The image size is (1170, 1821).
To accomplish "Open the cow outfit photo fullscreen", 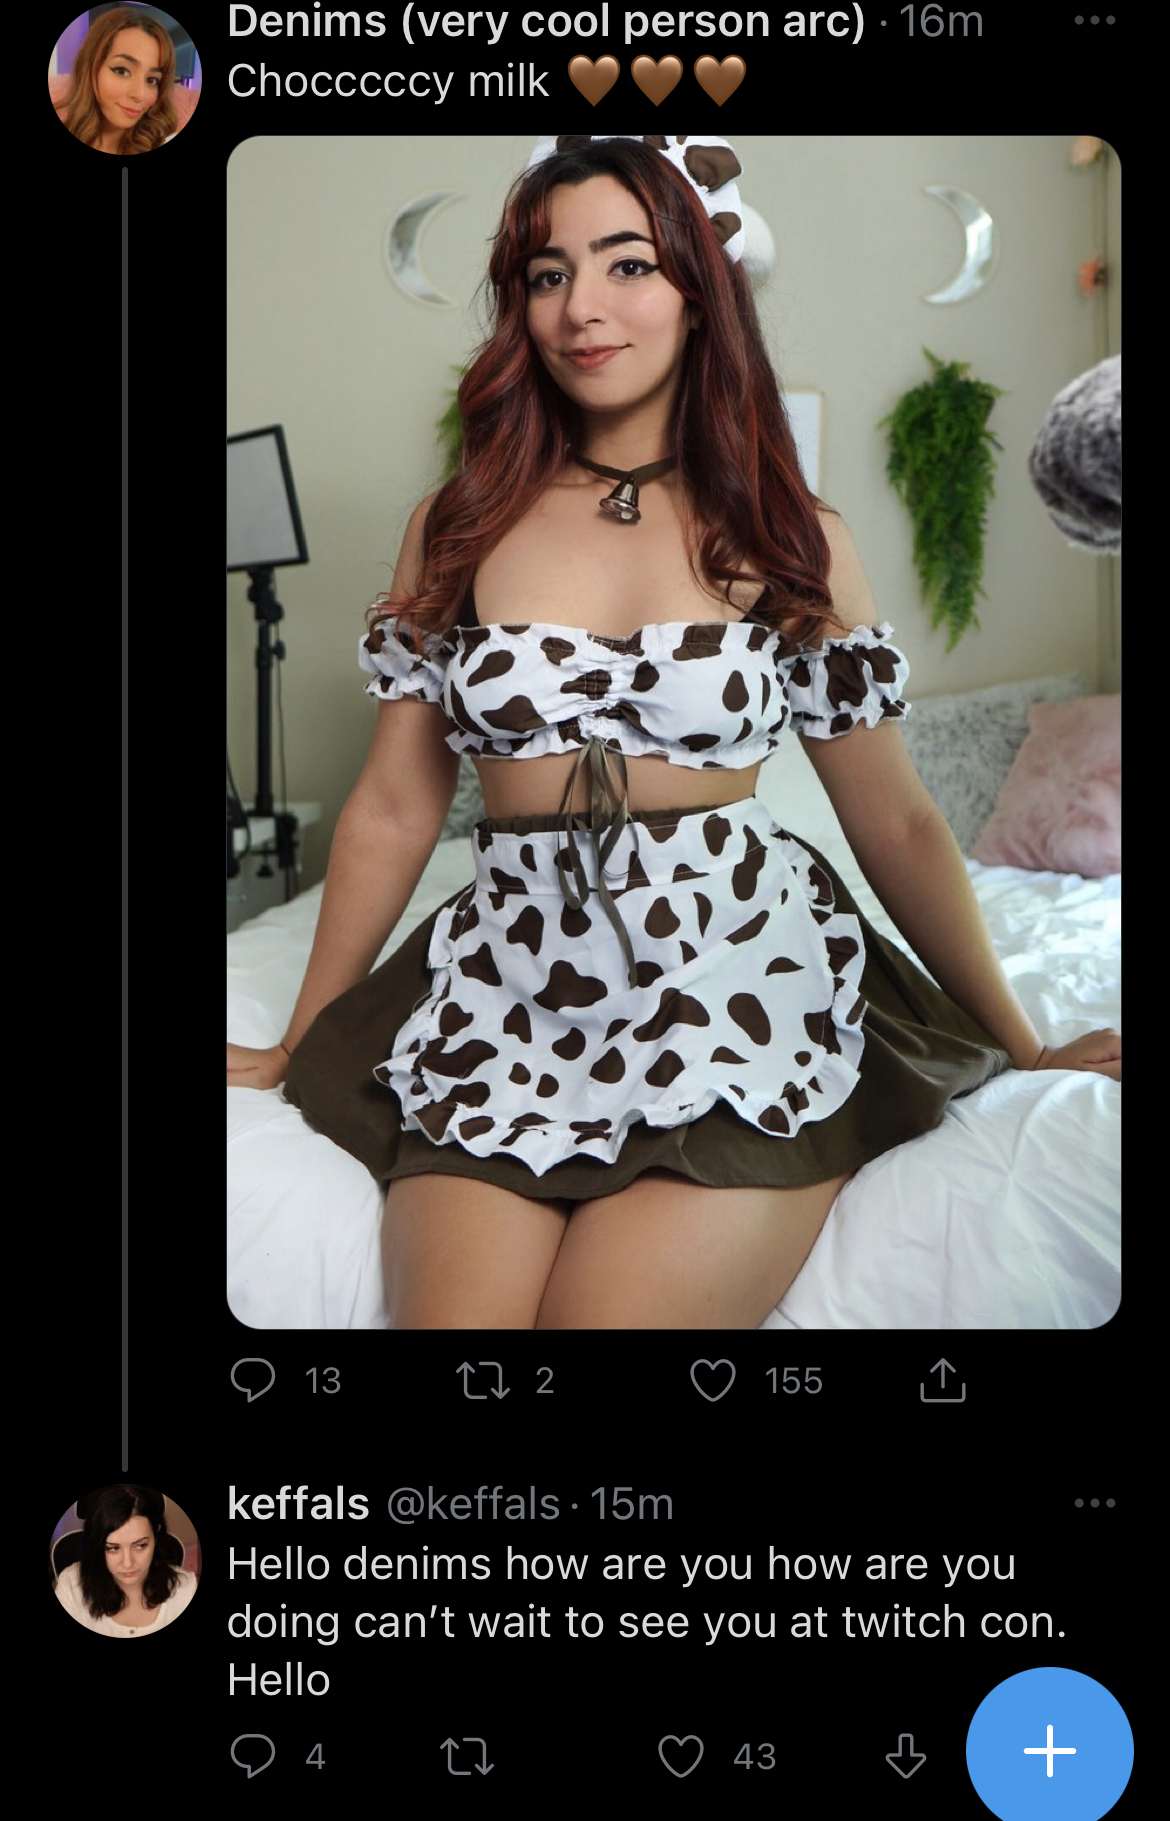I will pos(673,732).
